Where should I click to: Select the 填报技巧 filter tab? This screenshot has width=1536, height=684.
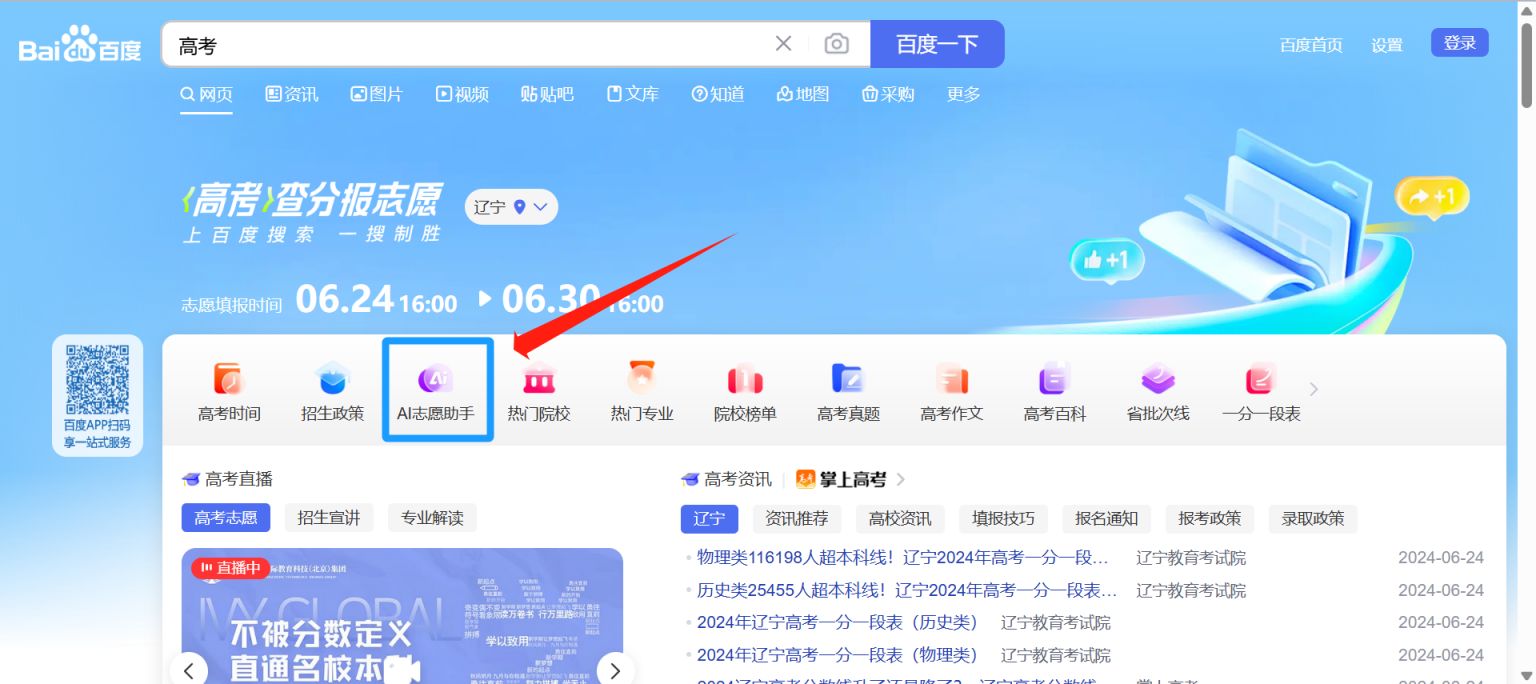coord(1004,518)
